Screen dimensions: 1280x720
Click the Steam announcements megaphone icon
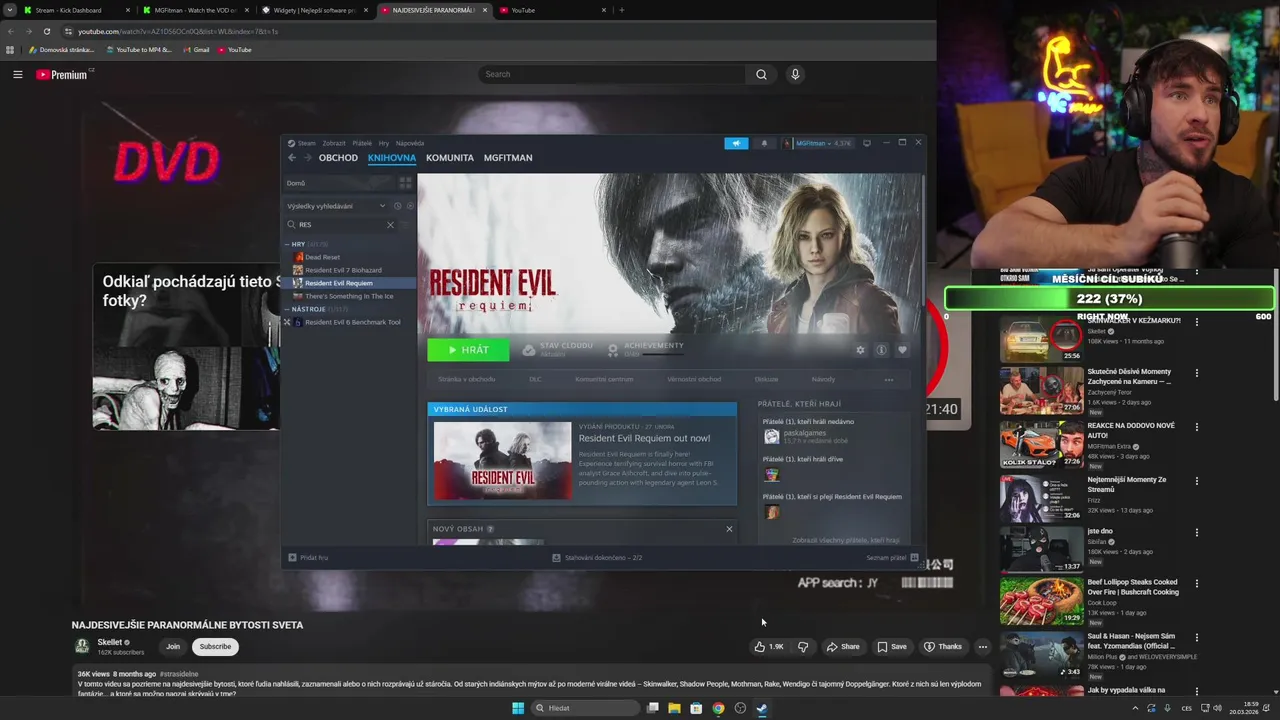[x=736, y=143]
